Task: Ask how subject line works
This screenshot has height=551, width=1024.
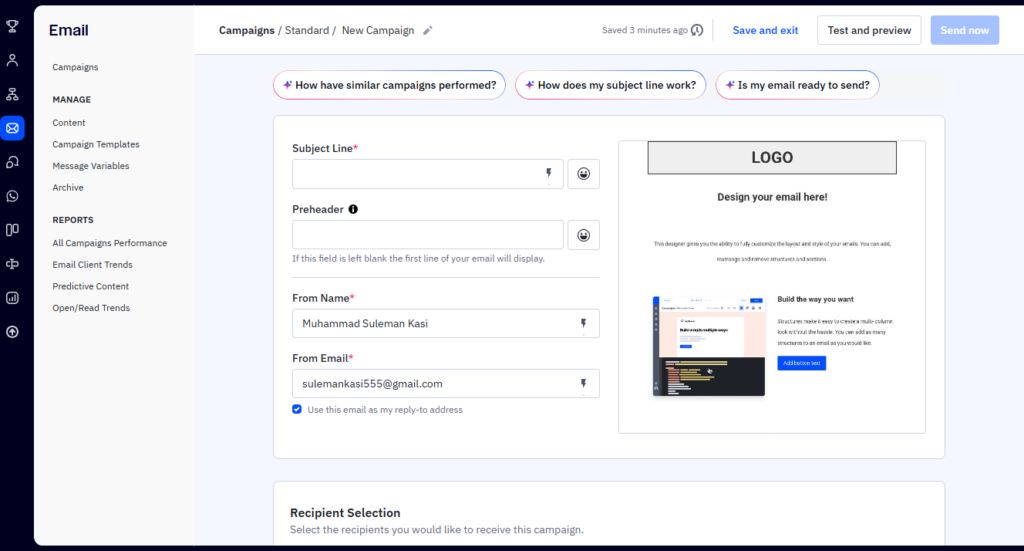Action: [x=611, y=85]
